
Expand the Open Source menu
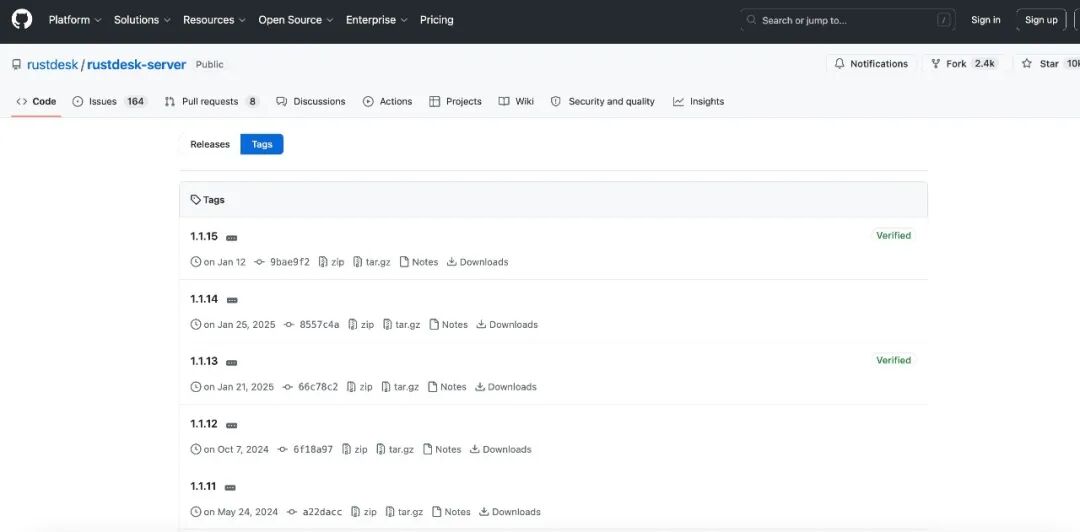[x=295, y=20]
